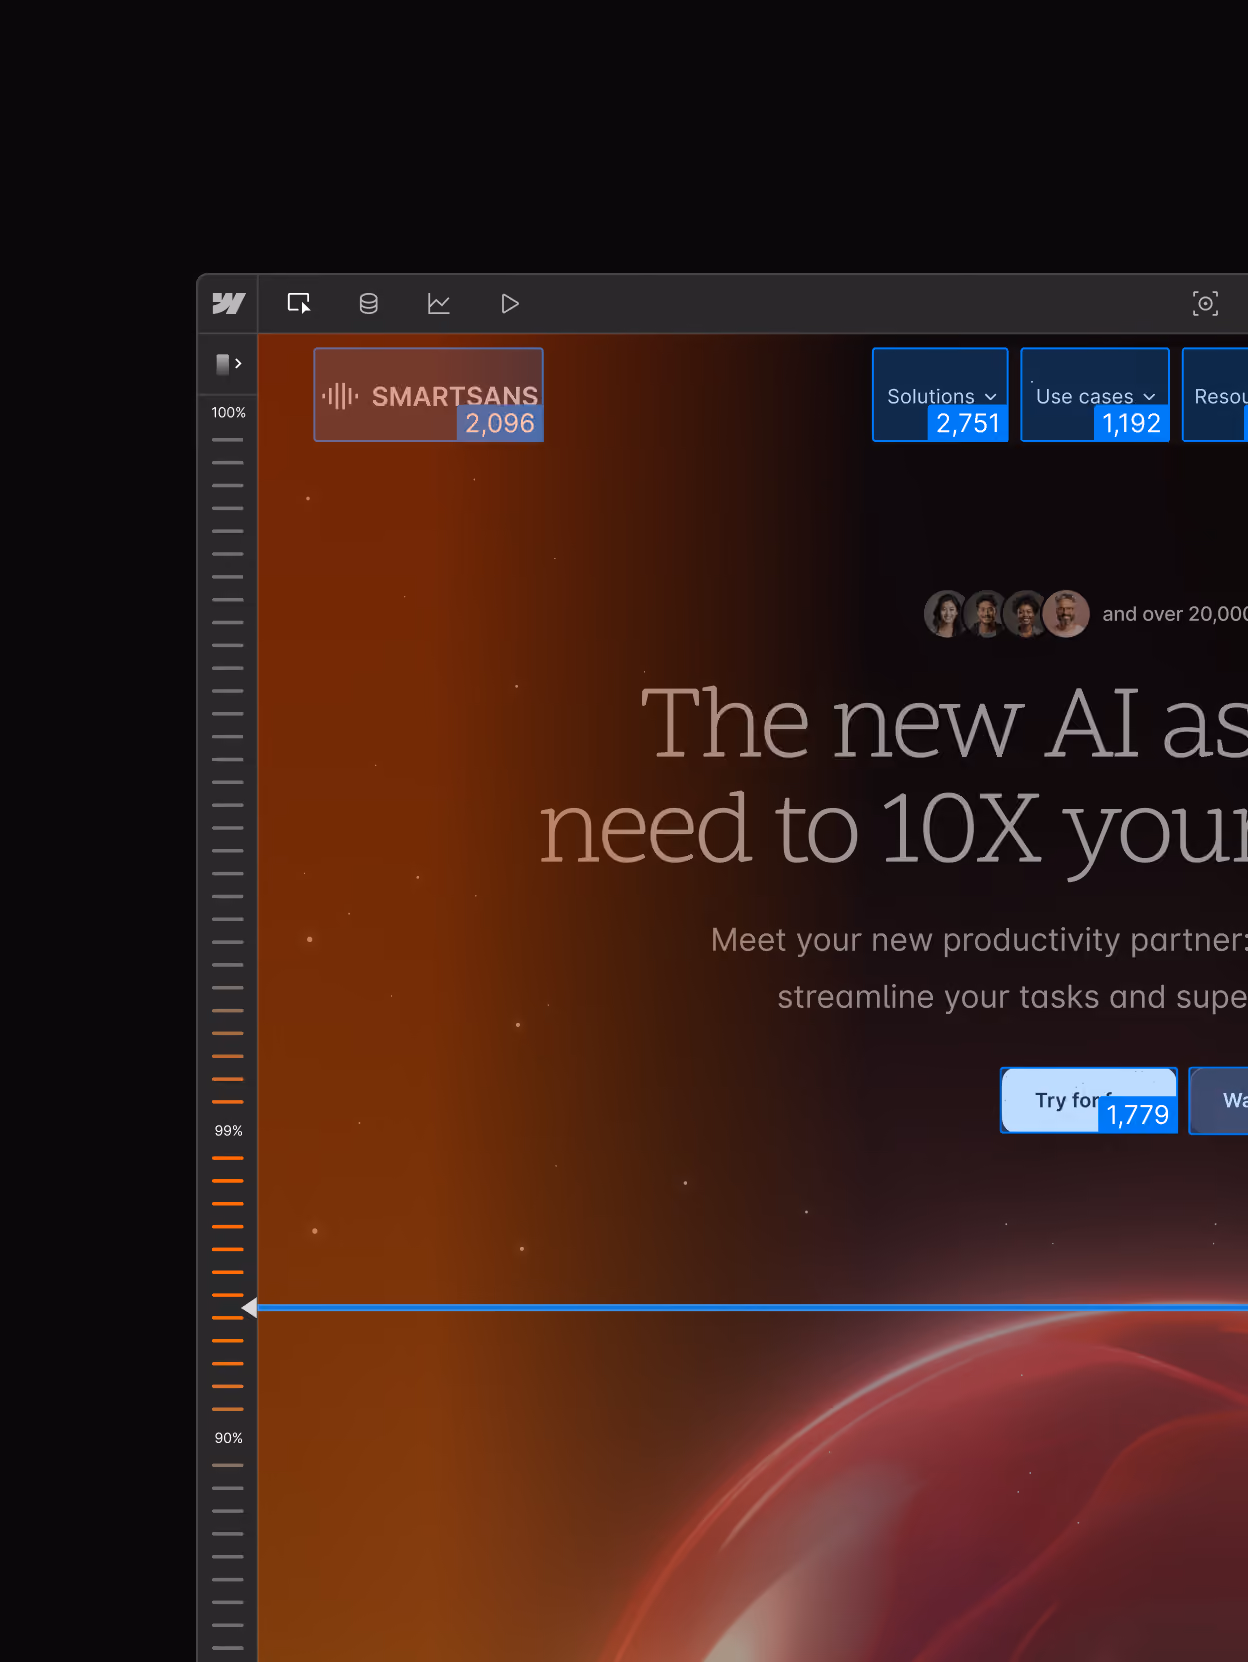Click the 2,096 click count badge

click(500, 423)
